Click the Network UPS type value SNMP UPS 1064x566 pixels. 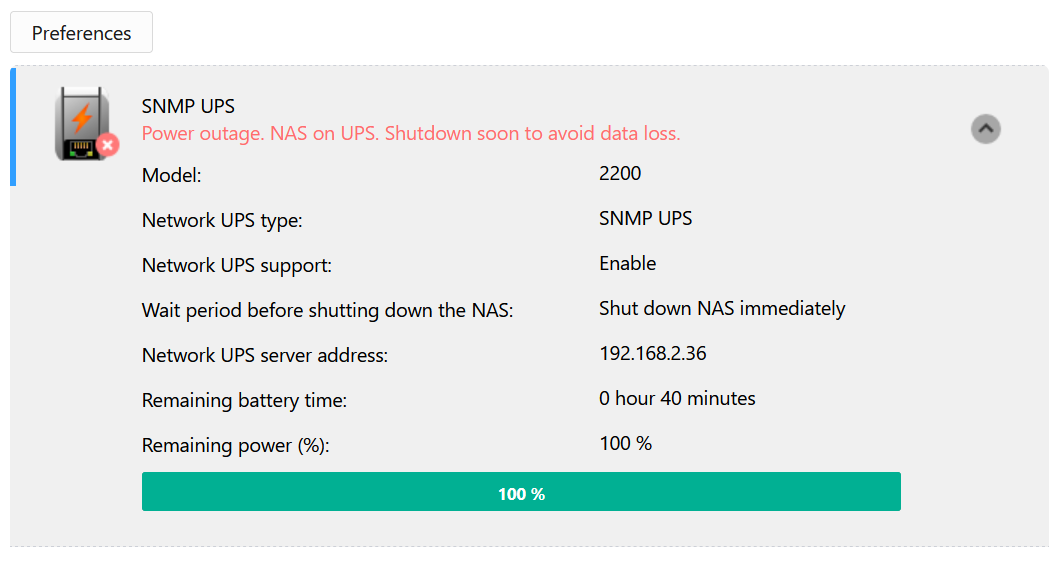(645, 219)
